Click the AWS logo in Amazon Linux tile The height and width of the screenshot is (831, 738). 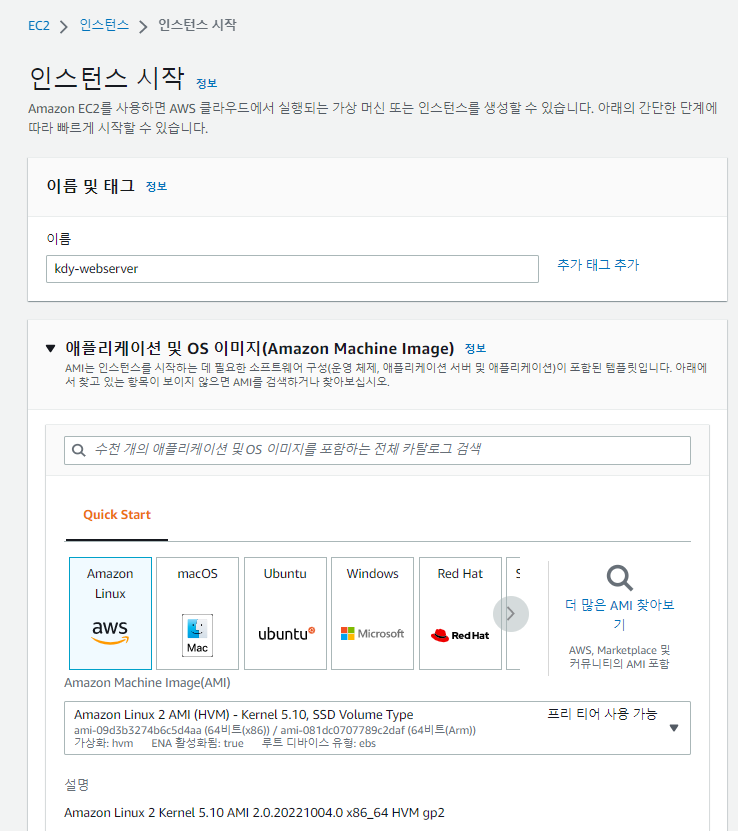point(110,632)
